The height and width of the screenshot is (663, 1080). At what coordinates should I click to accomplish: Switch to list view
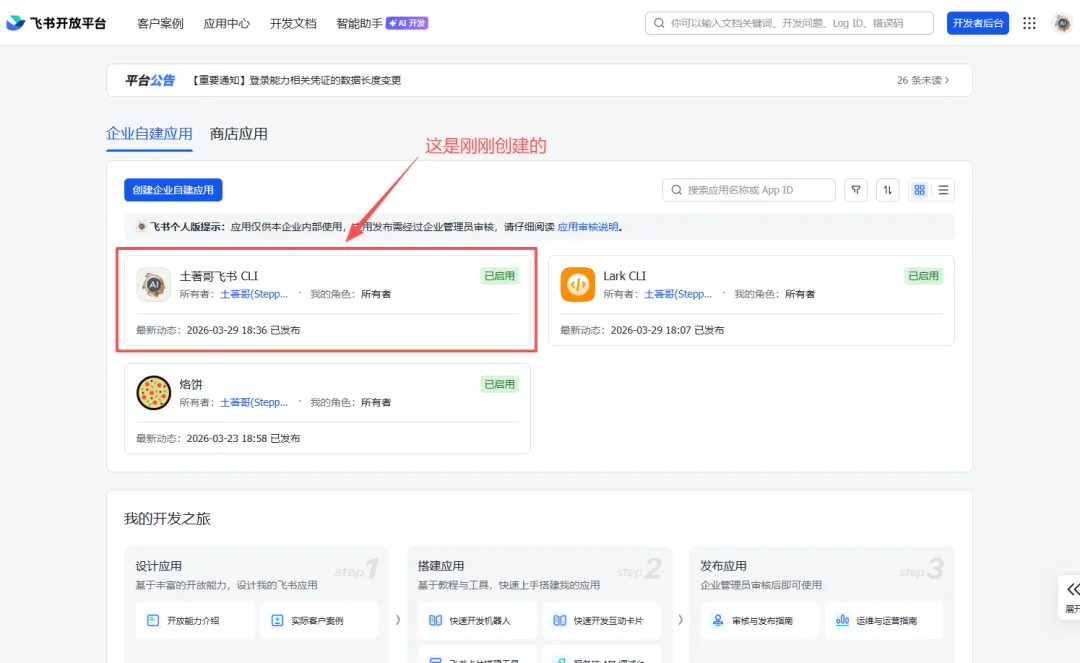point(944,190)
